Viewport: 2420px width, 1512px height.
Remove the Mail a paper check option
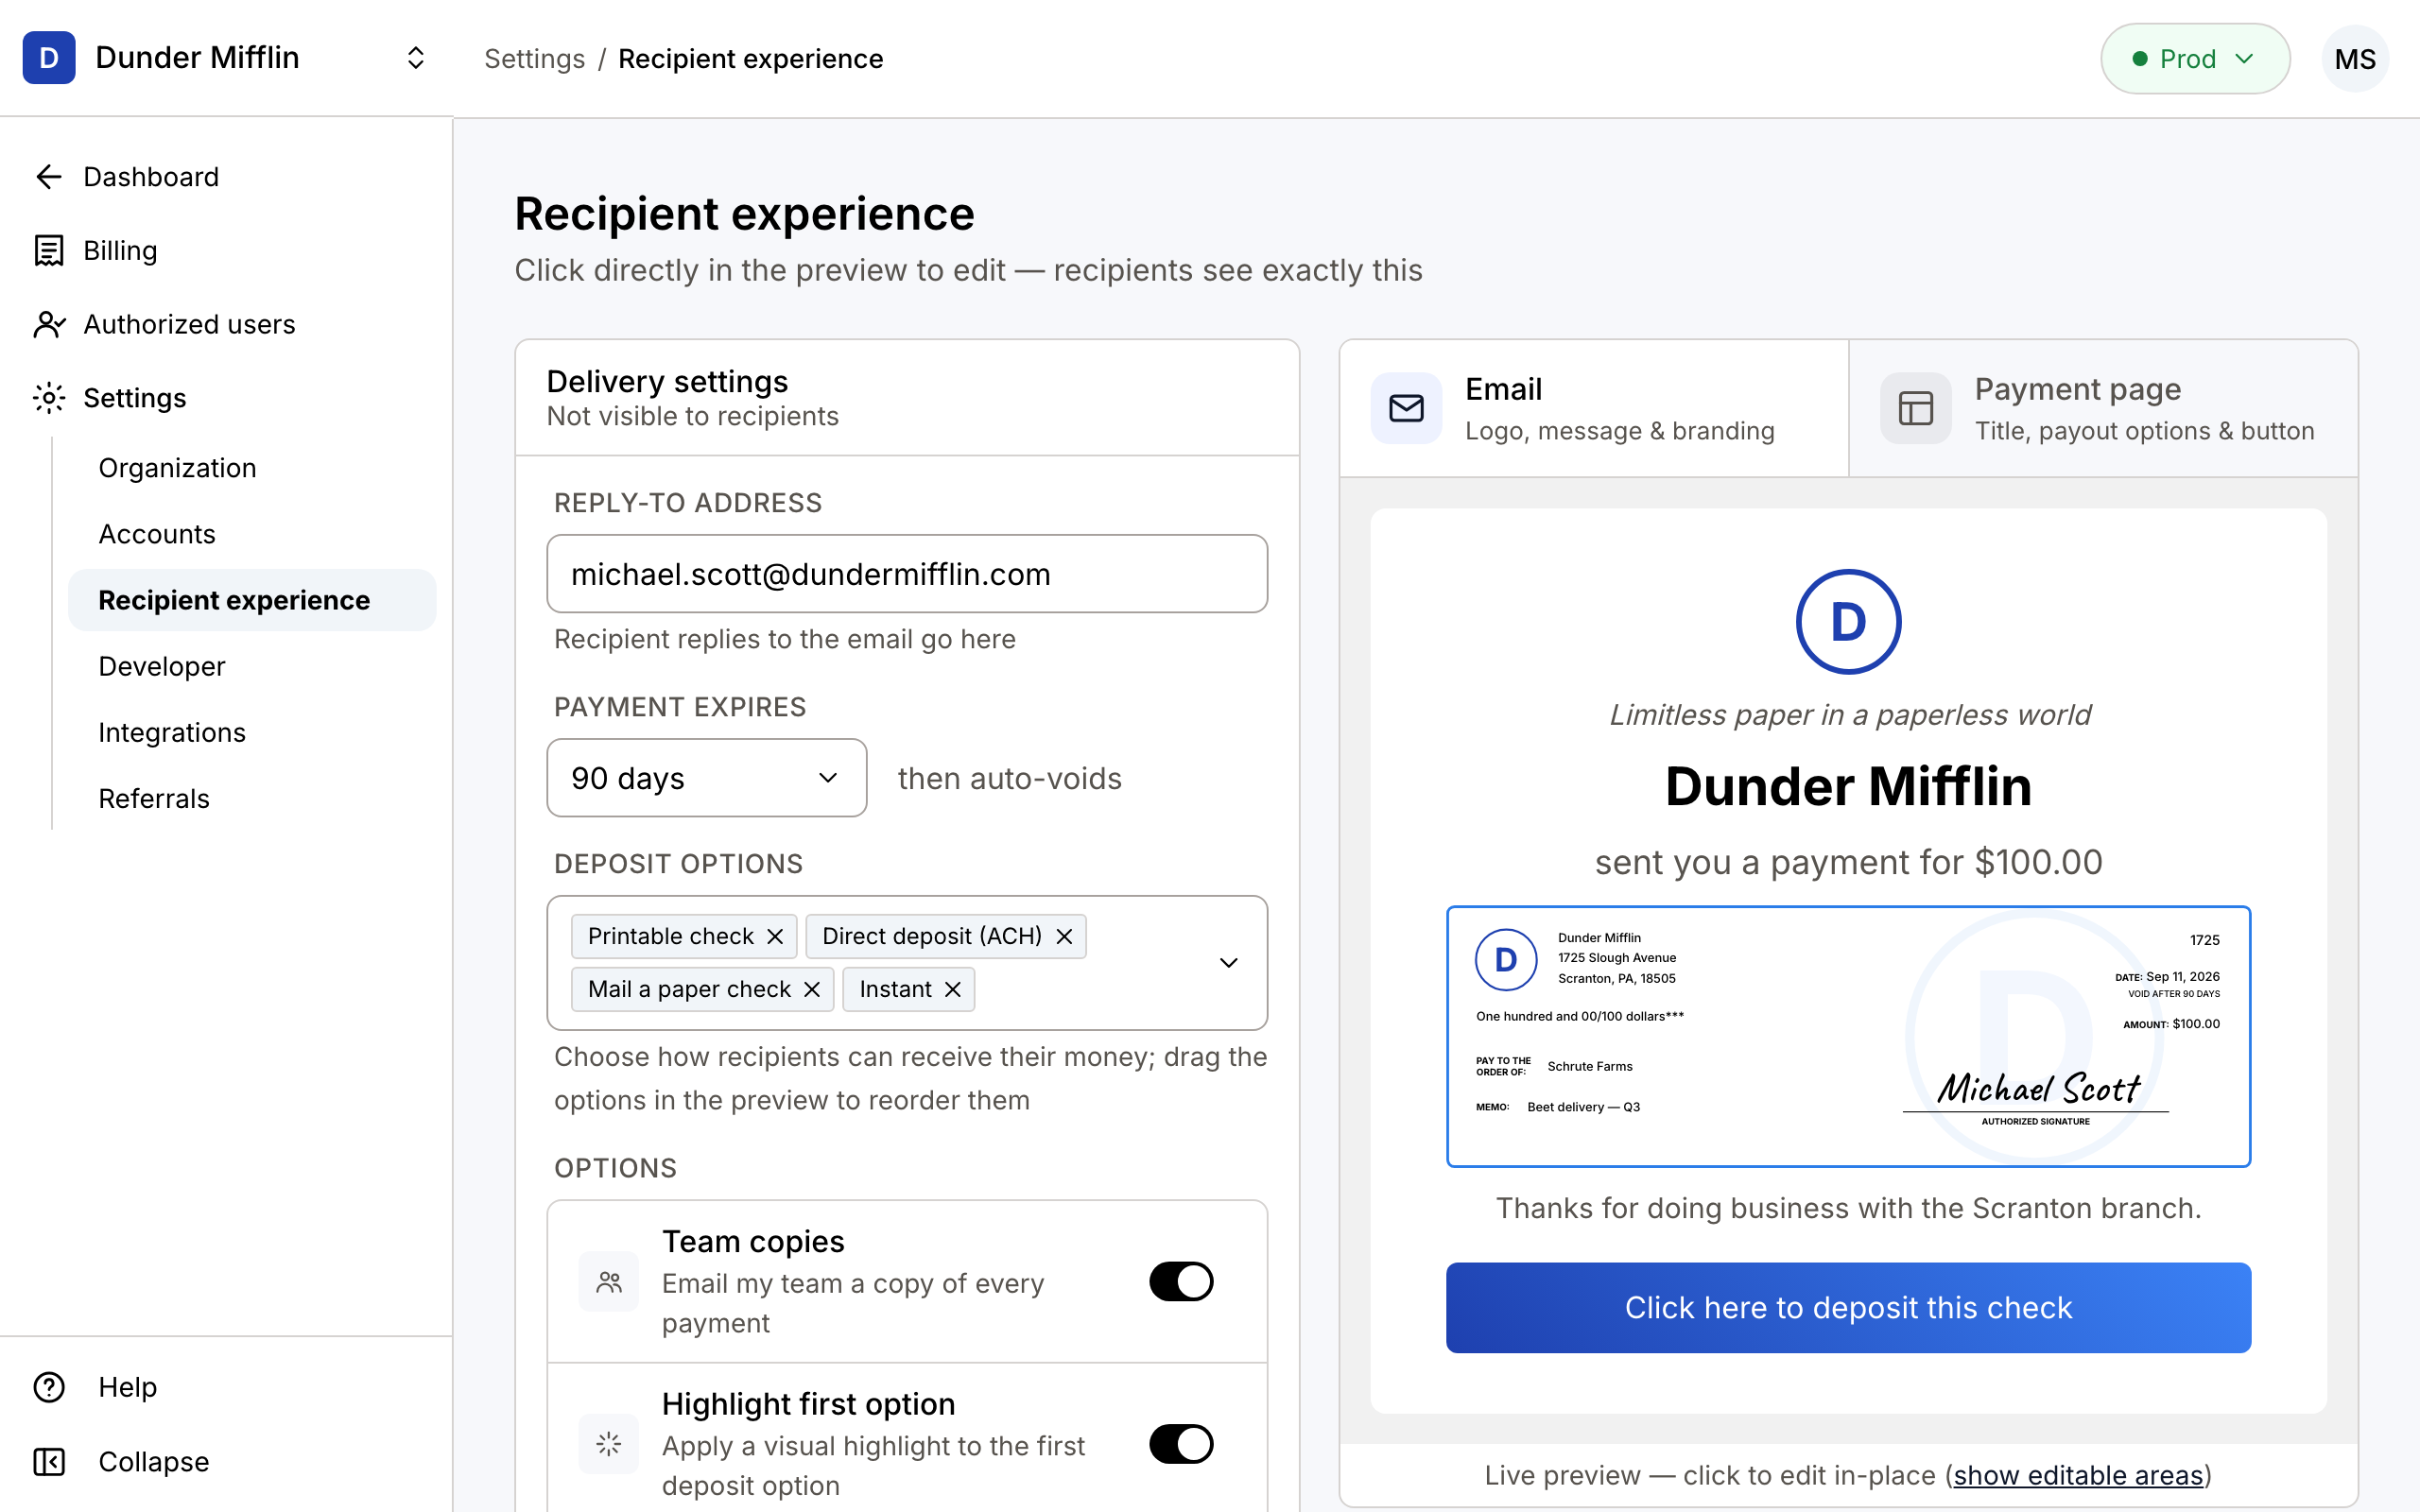pyautogui.click(x=812, y=989)
